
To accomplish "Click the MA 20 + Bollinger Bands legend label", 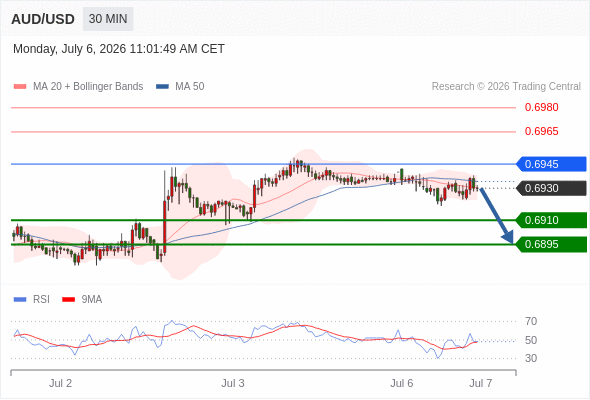I will (x=88, y=87).
